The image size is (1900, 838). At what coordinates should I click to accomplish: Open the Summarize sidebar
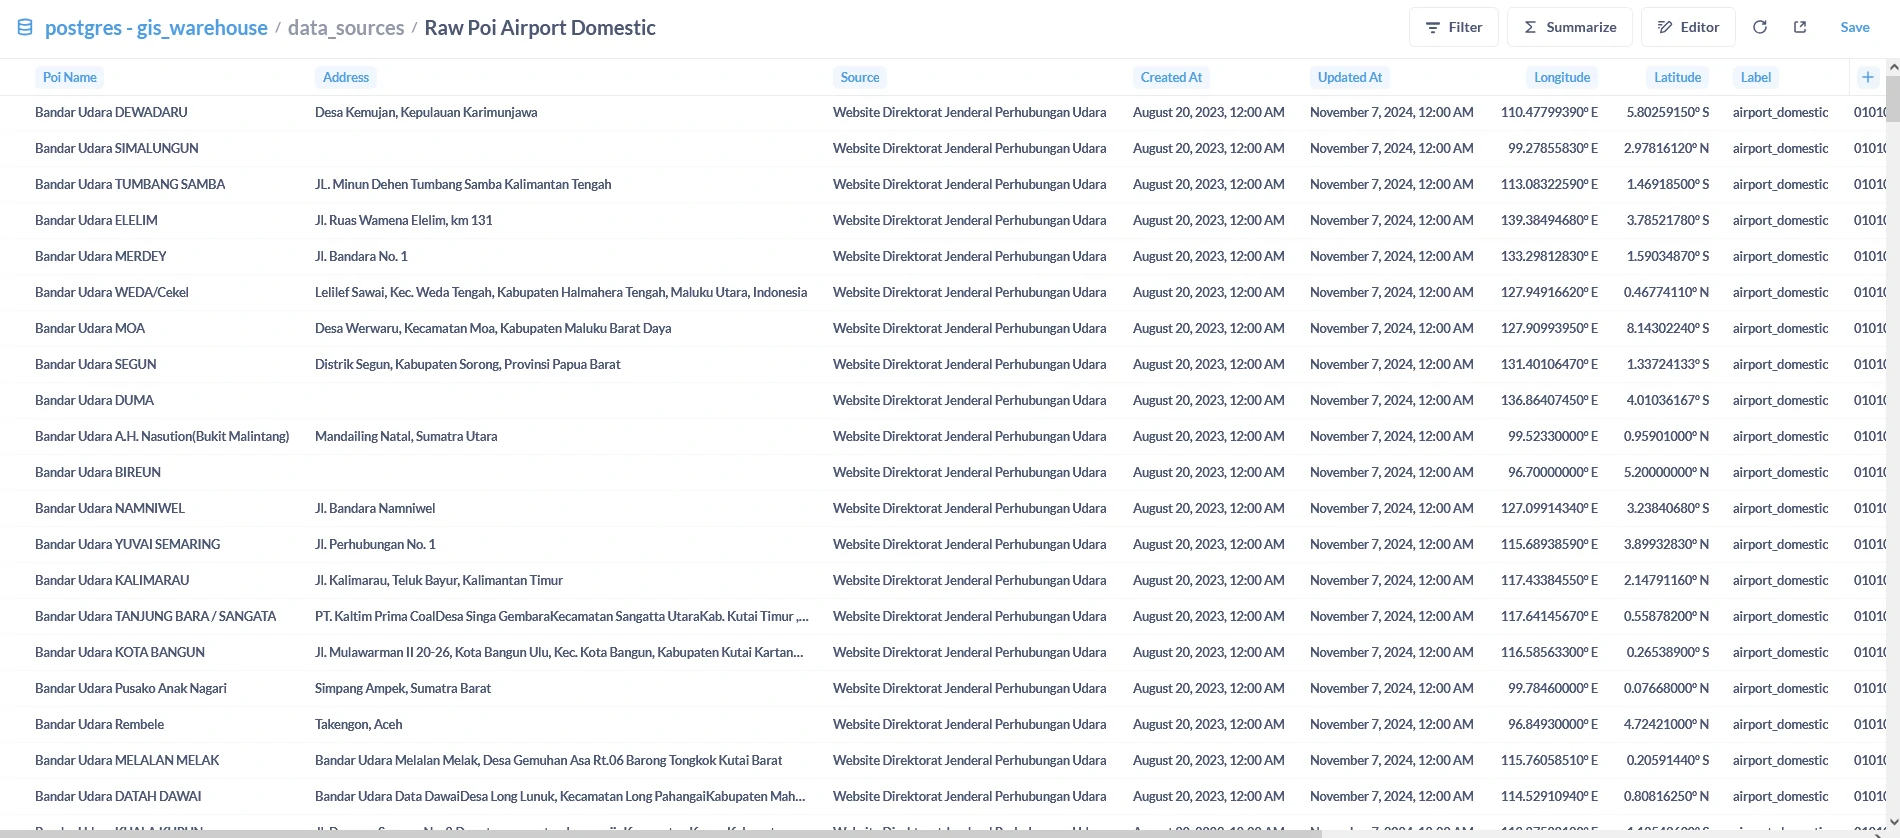click(1569, 27)
